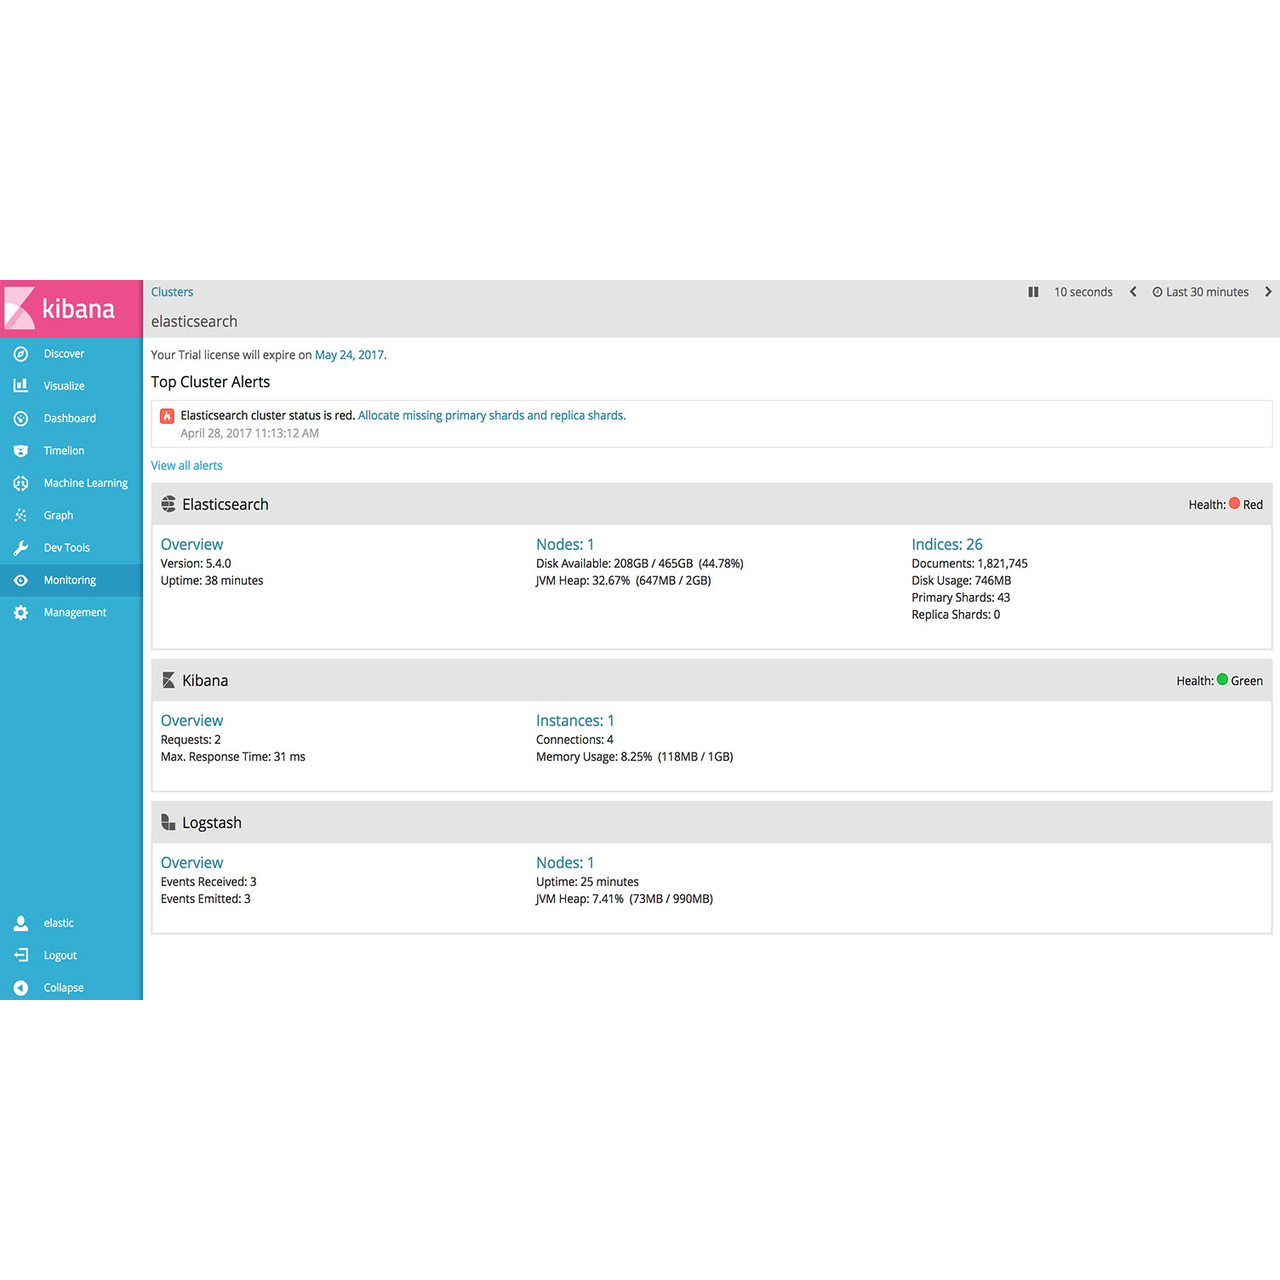The image size is (1280, 1280).
Task: Collapse the navigation sidebar
Action: tap(62, 987)
